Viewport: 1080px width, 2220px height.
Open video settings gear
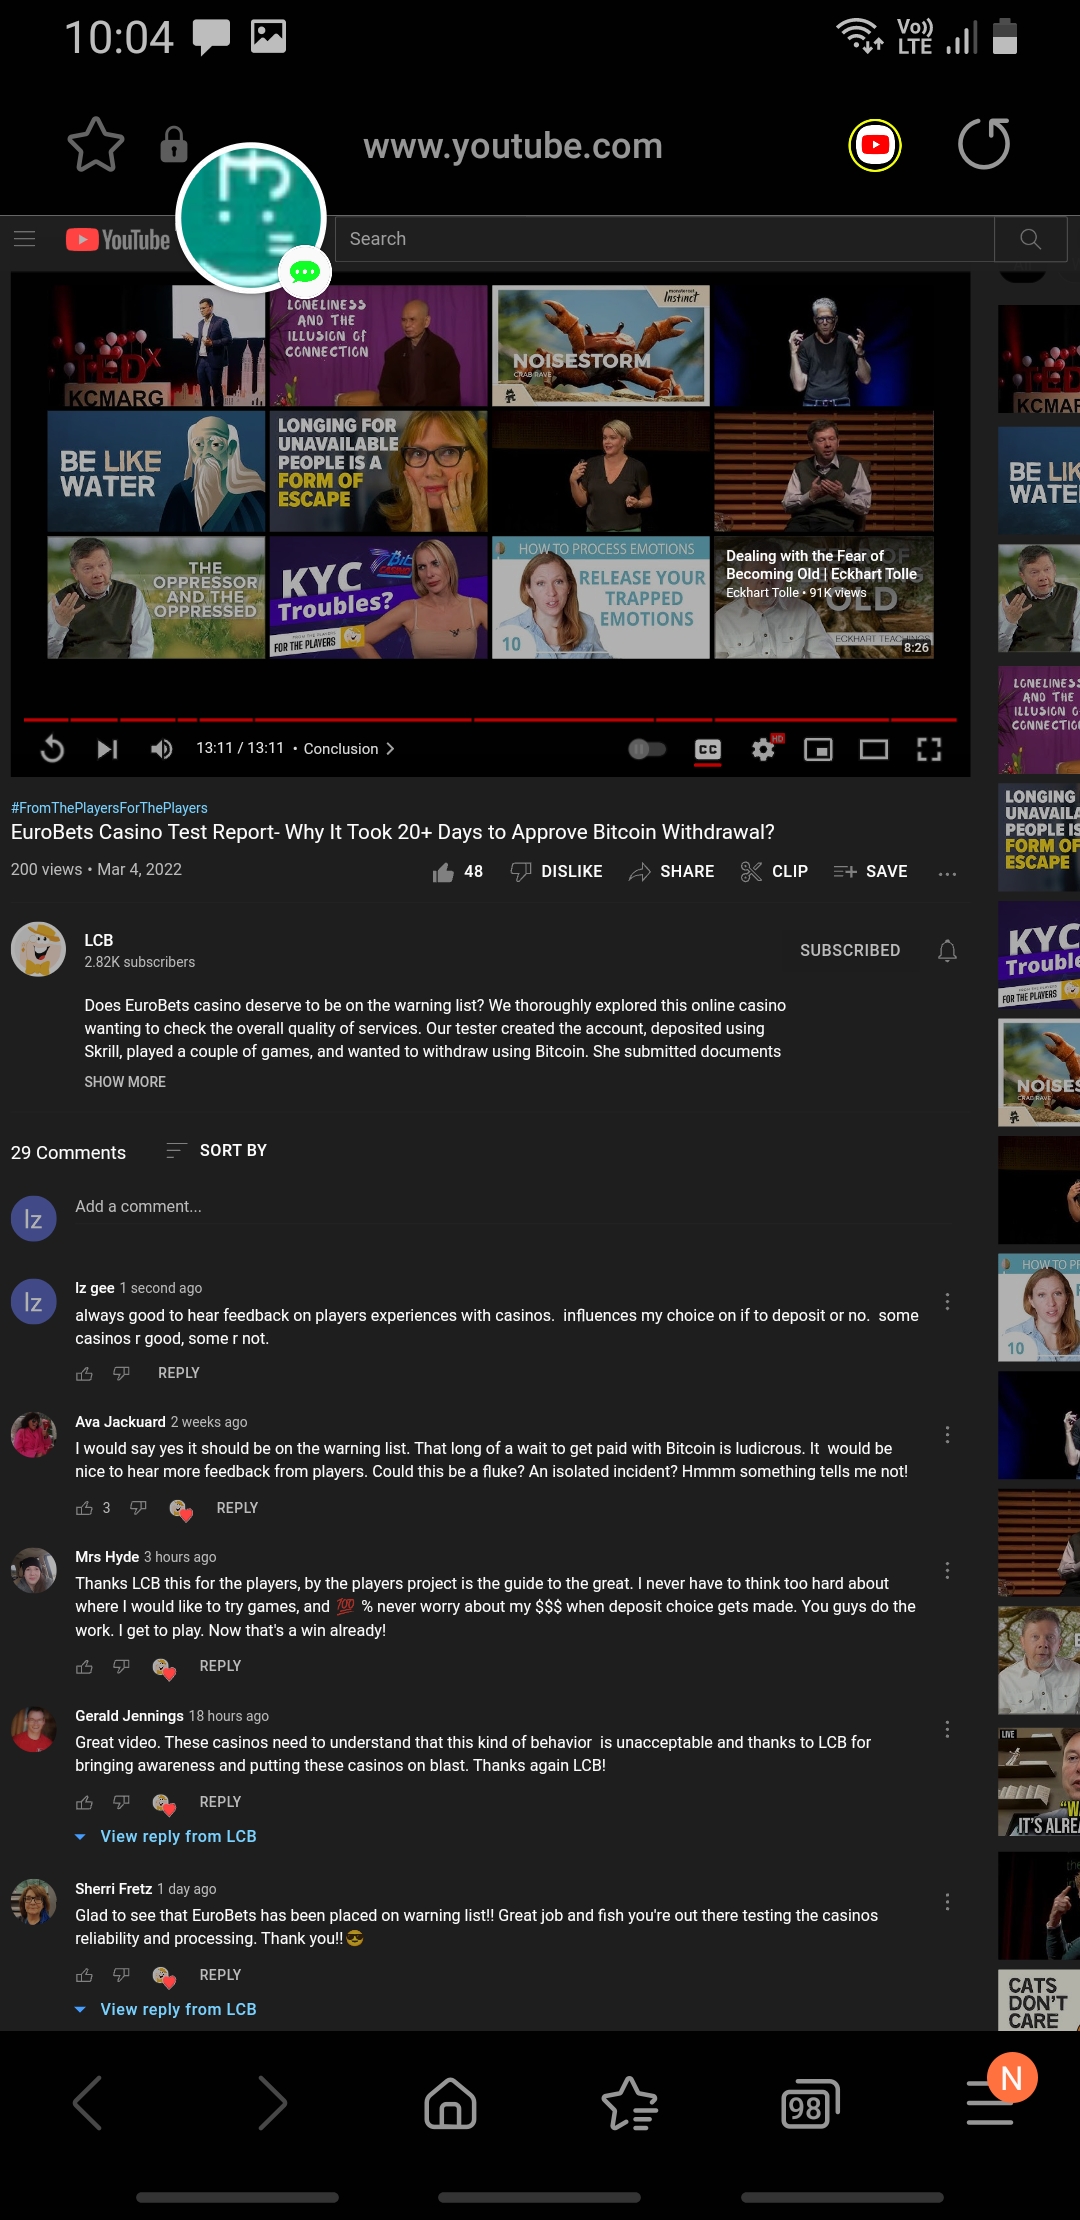click(763, 749)
